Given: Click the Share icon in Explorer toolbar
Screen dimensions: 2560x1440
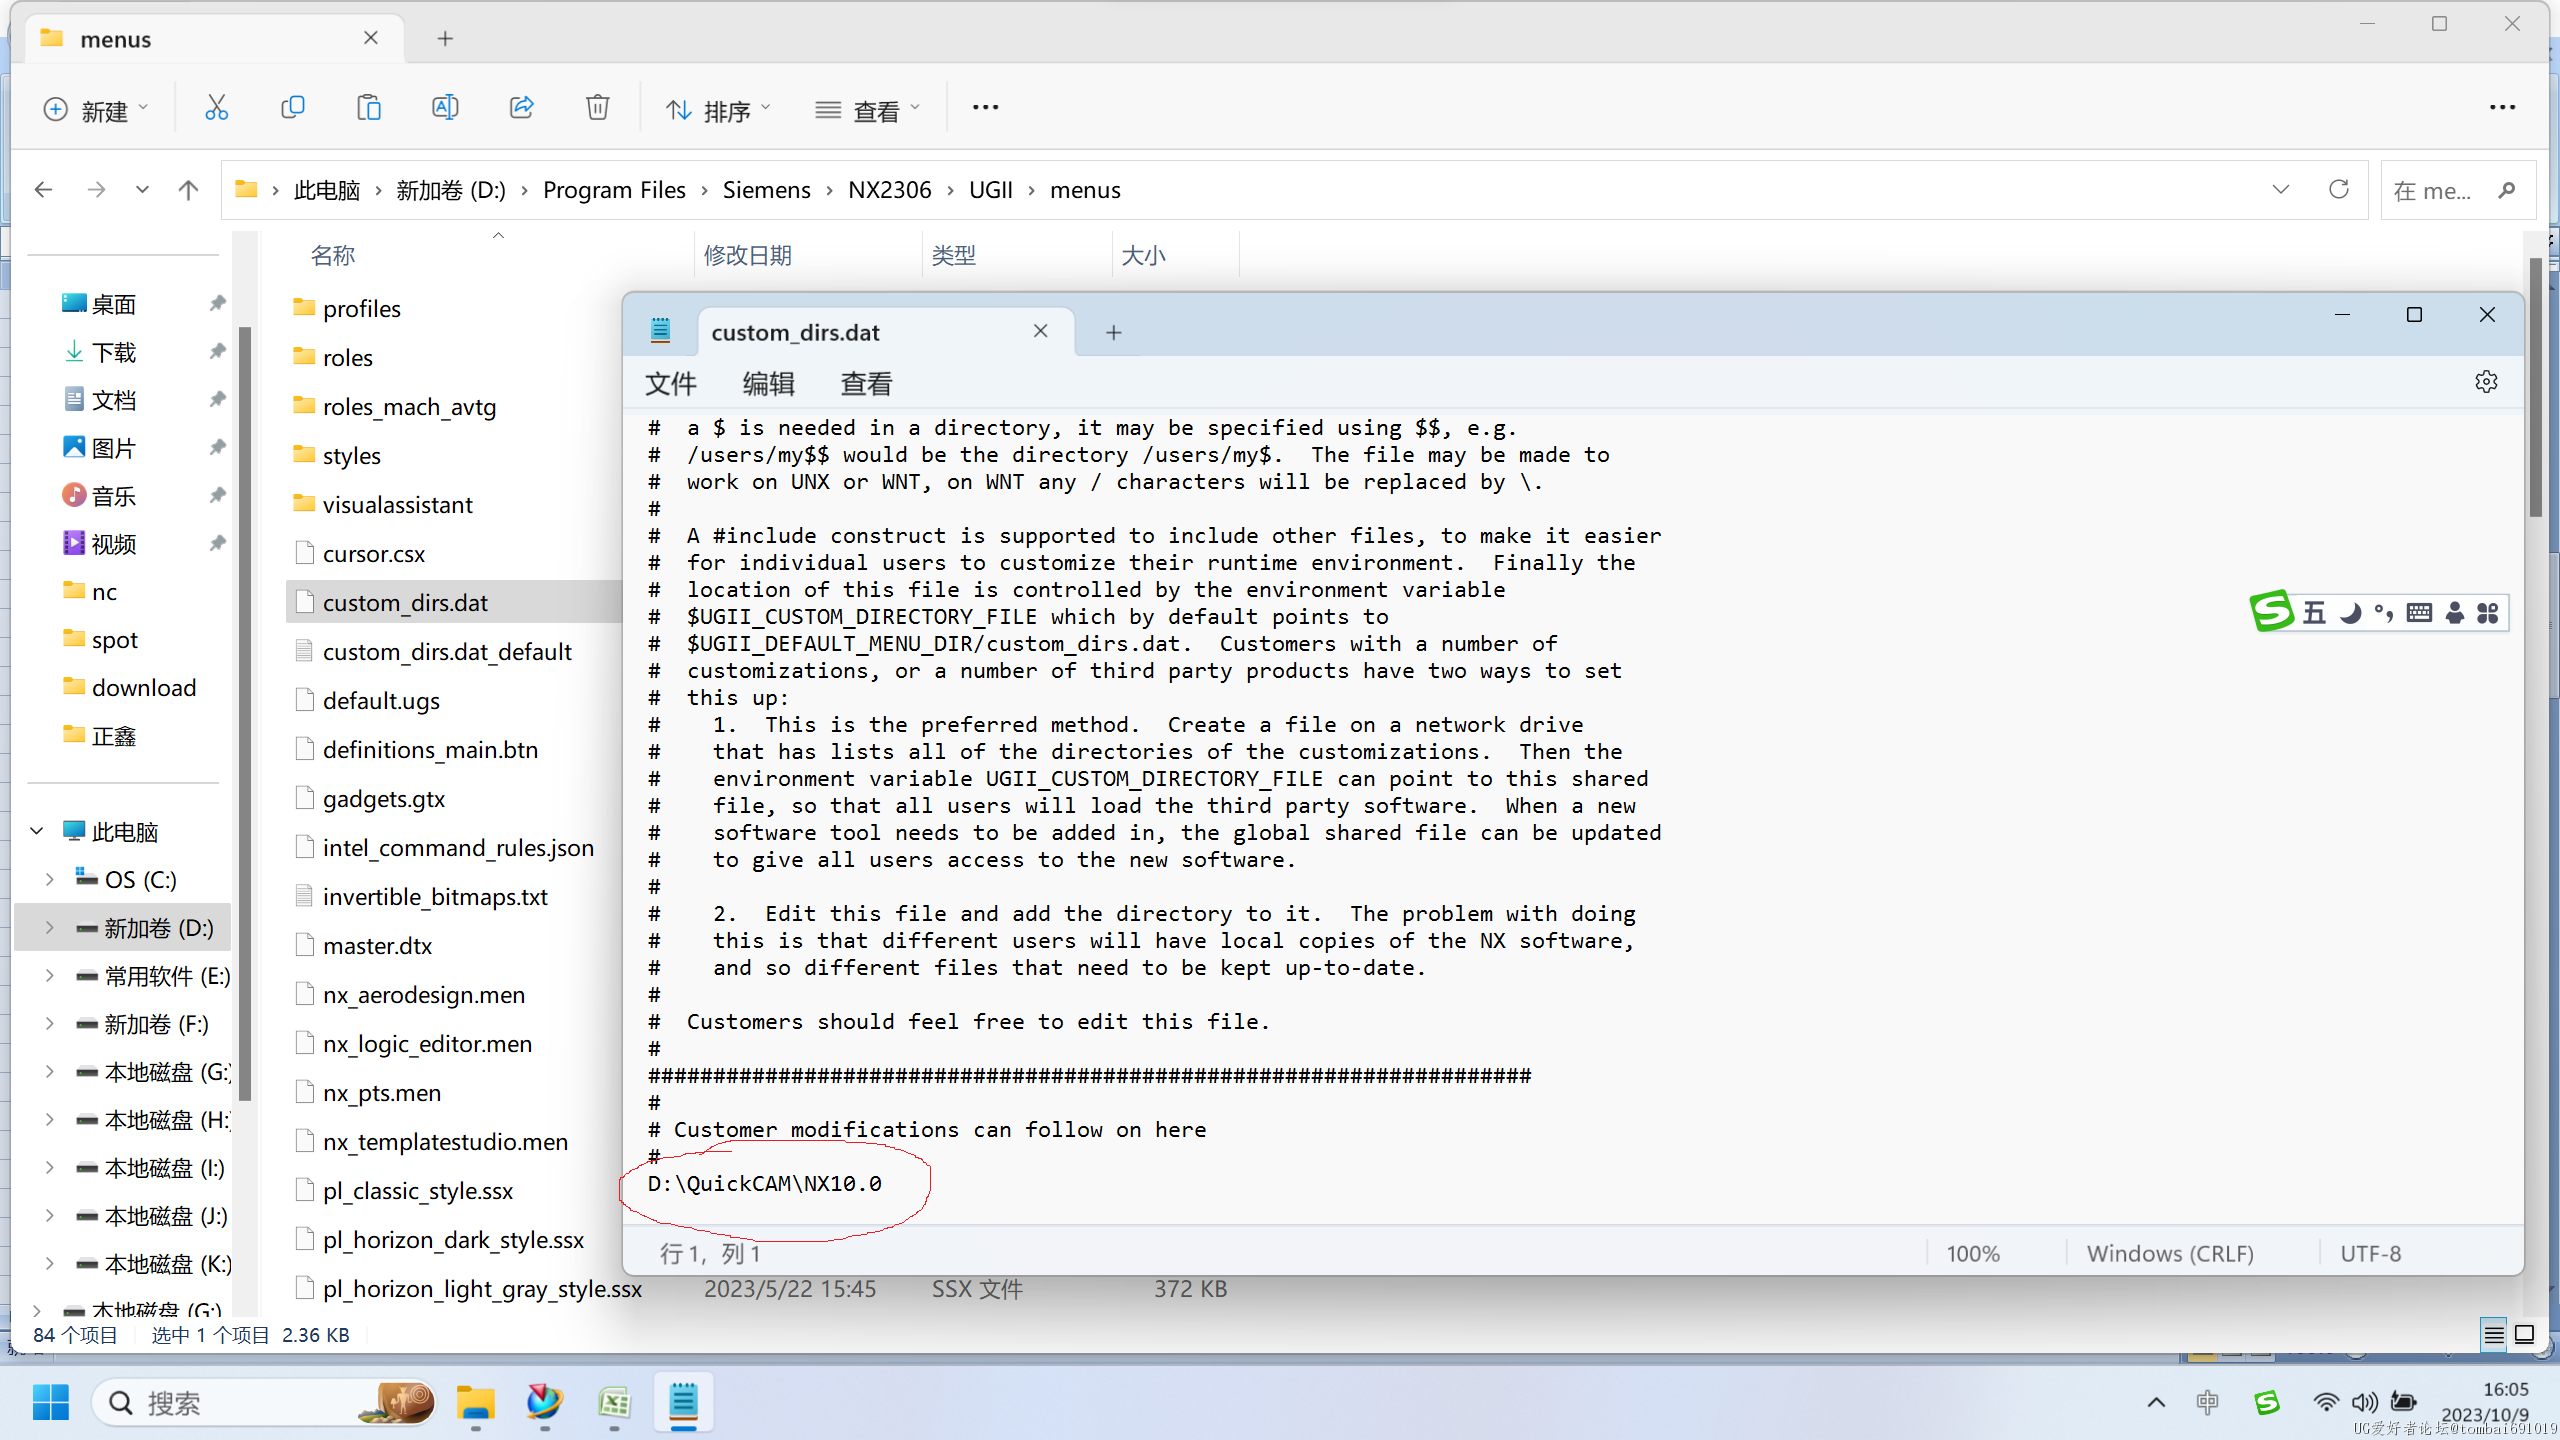Looking at the screenshot, I should (521, 108).
